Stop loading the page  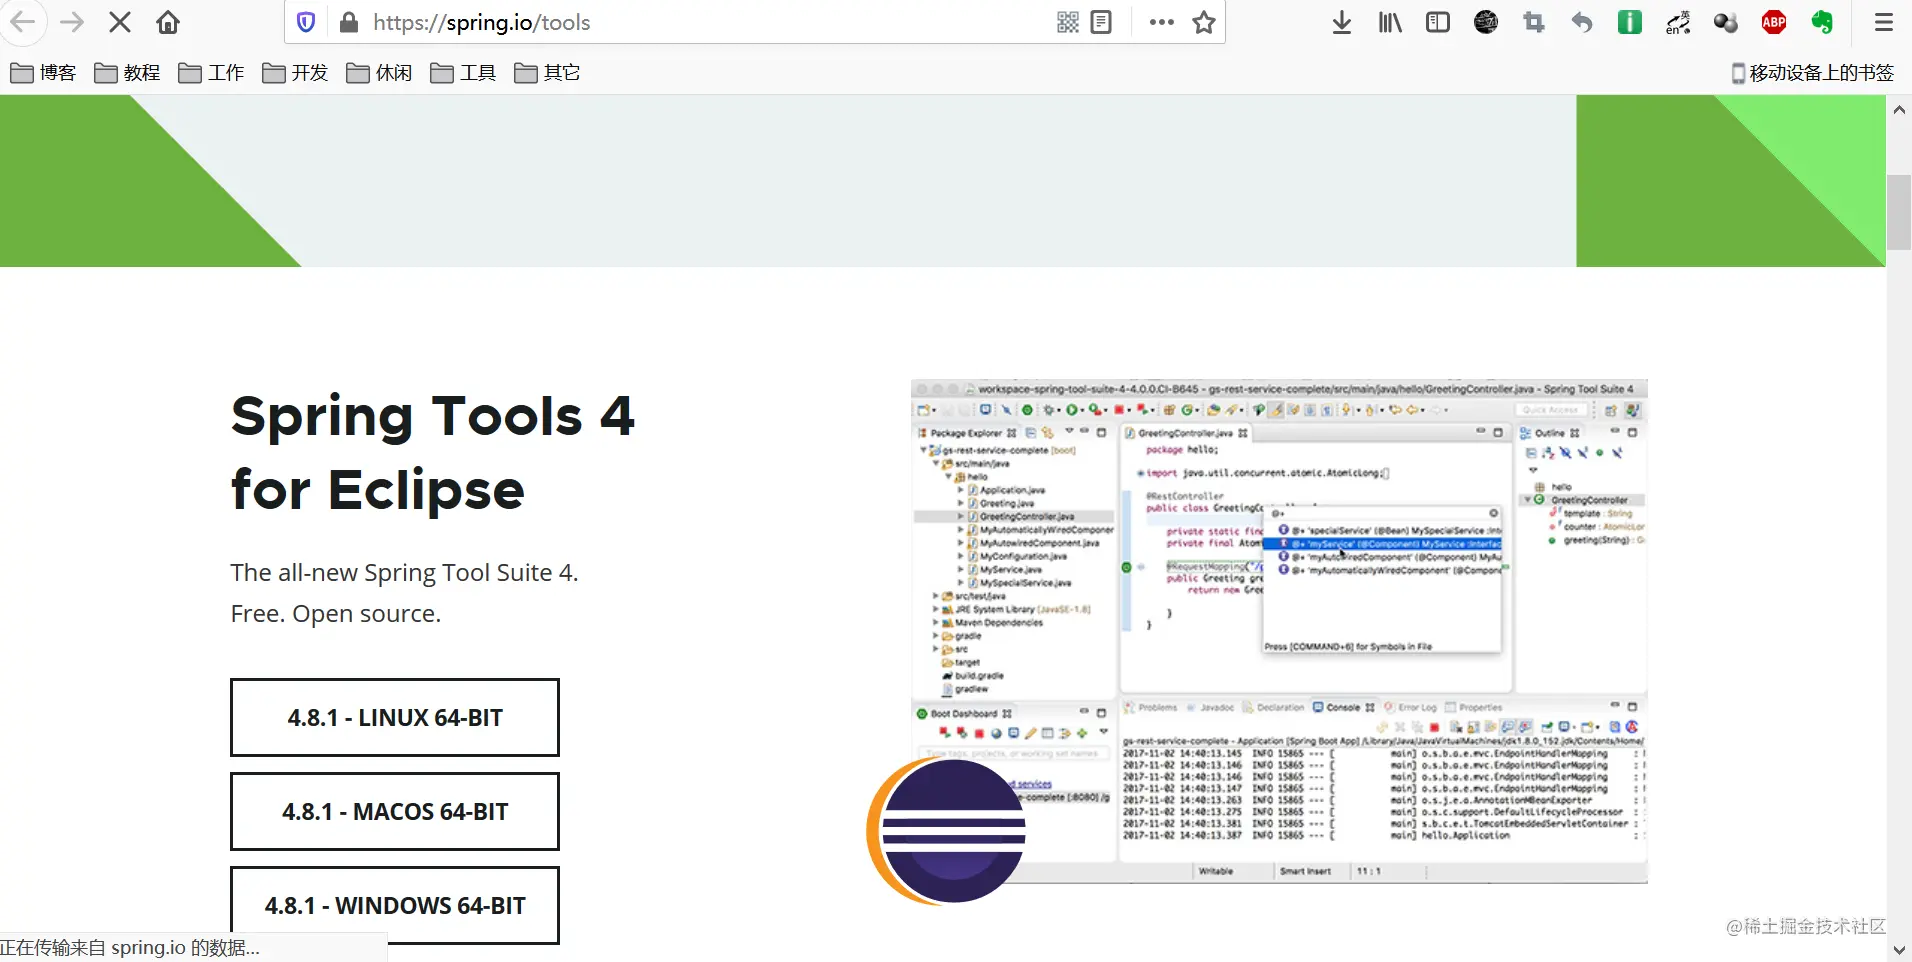120,22
